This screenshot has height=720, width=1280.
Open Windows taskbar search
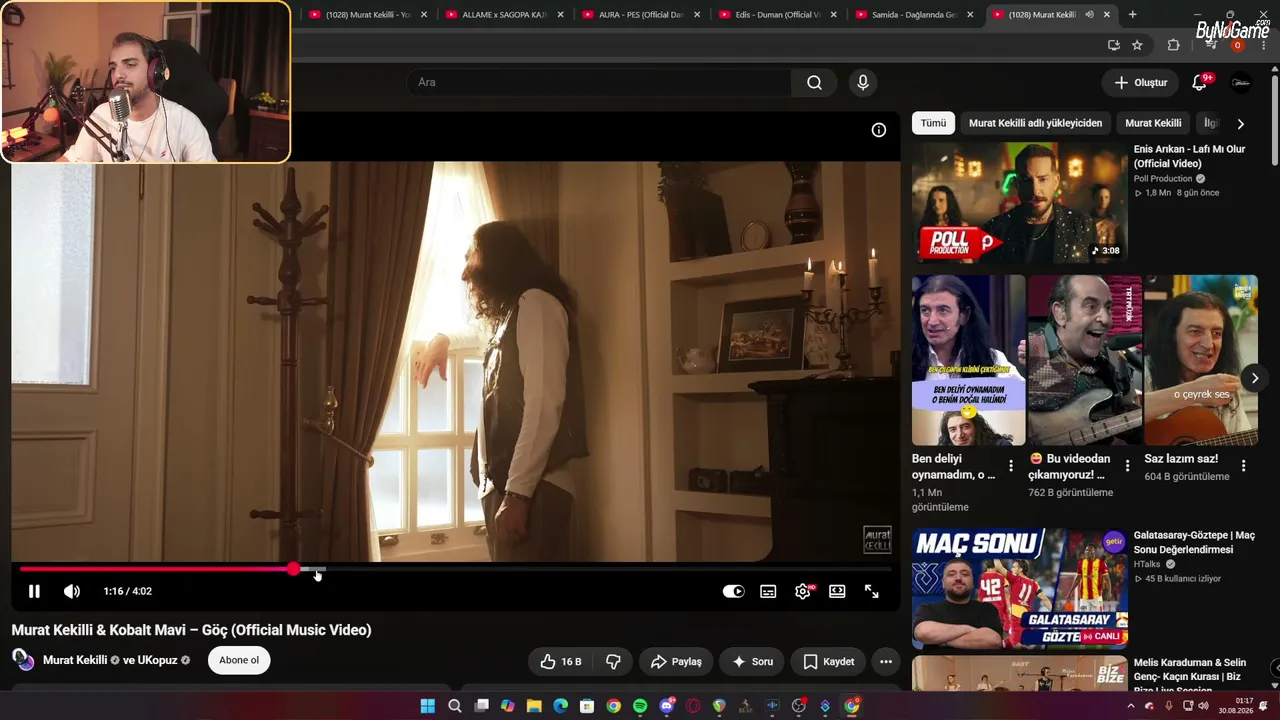(x=455, y=706)
